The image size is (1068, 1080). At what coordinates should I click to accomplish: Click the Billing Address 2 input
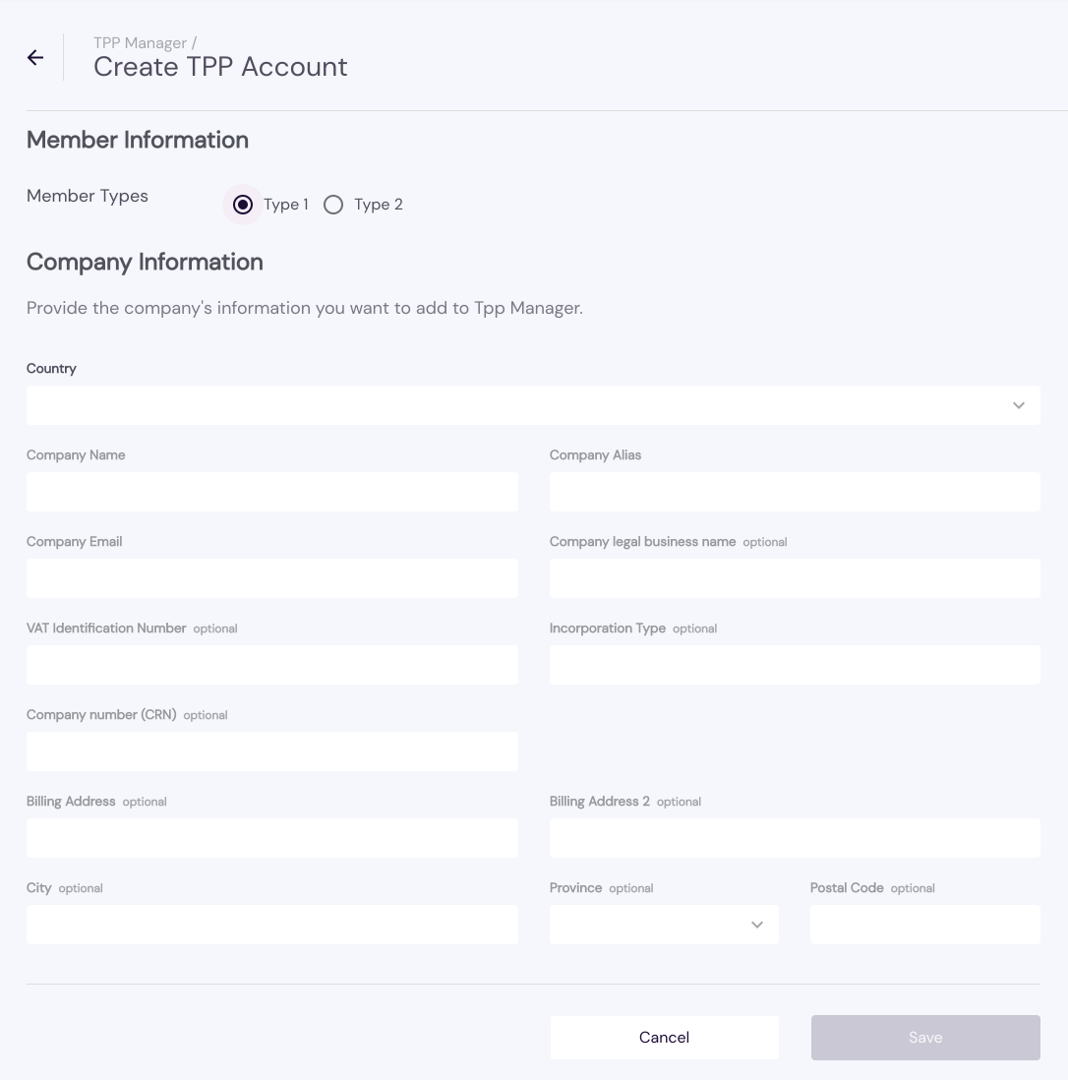point(794,838)
